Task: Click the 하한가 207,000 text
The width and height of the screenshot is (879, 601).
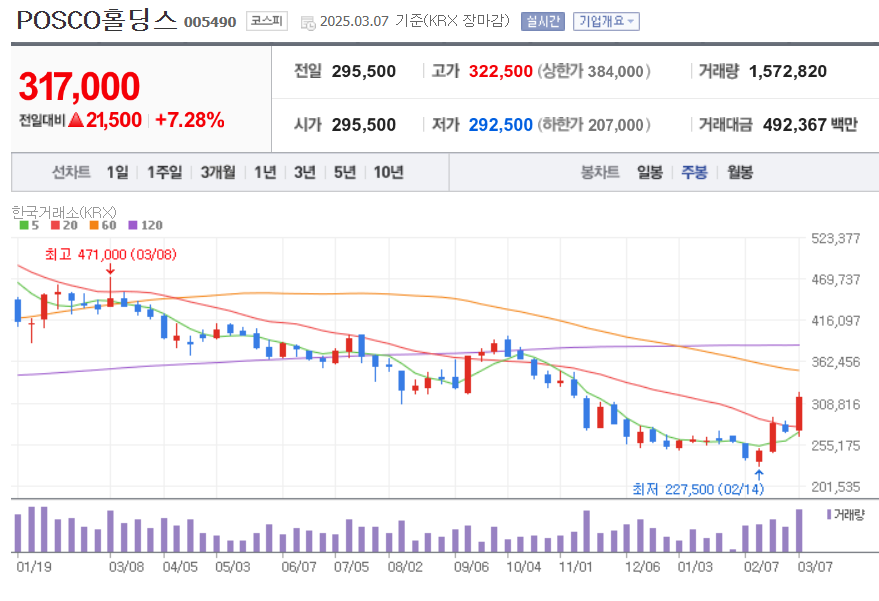Action: click(x=594, y=124)
